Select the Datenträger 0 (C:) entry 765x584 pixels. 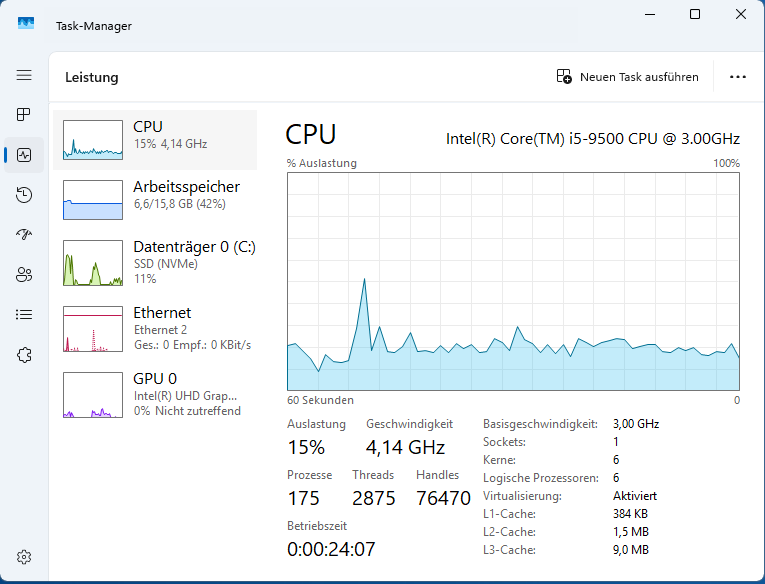pyautogui.click(x=155, y=263)
